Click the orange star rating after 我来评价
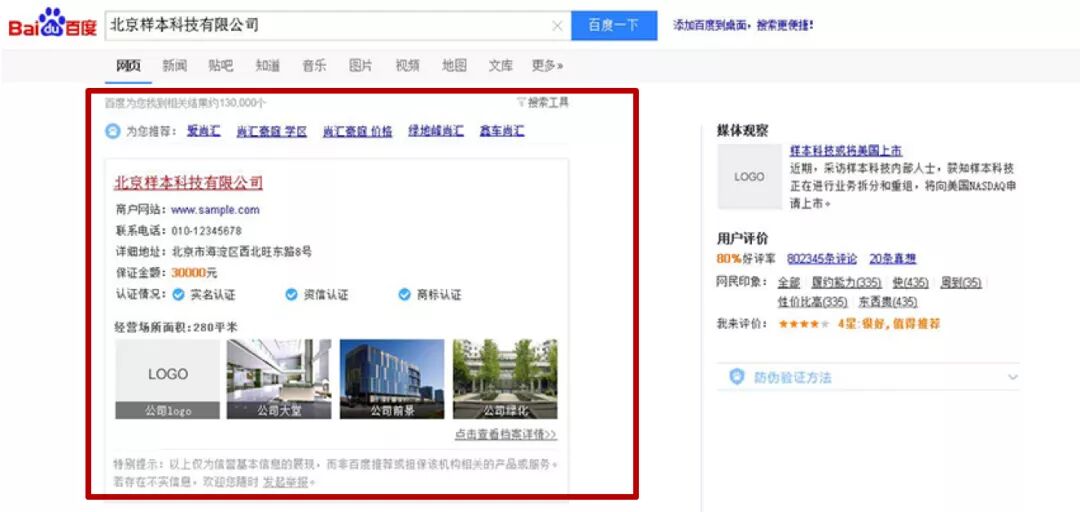The height and width of the screenshot is (512, 1080). [x=804, y=324]
